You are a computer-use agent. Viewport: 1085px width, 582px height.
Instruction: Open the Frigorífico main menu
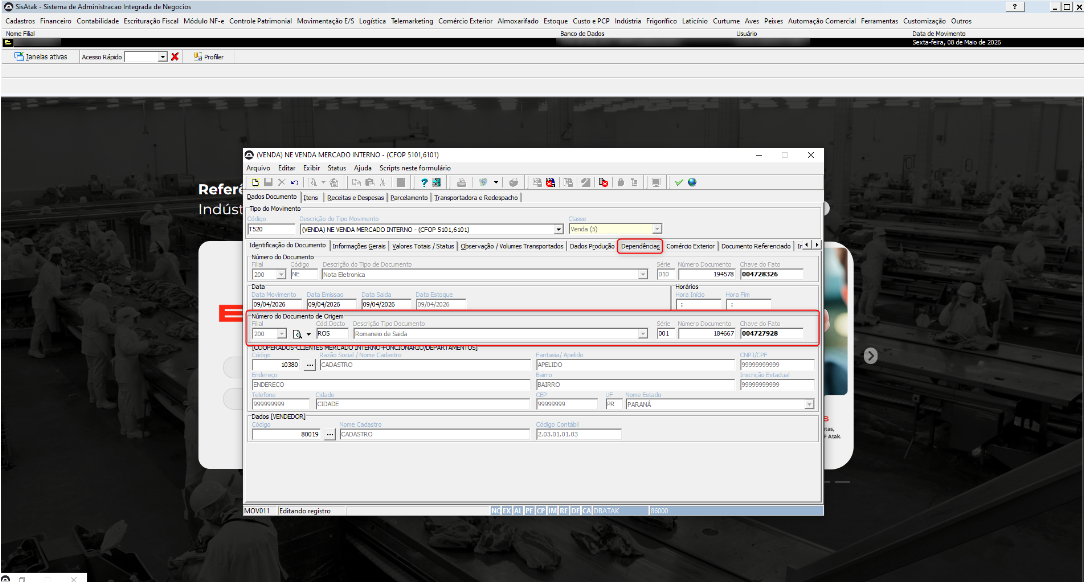(662, 21)
